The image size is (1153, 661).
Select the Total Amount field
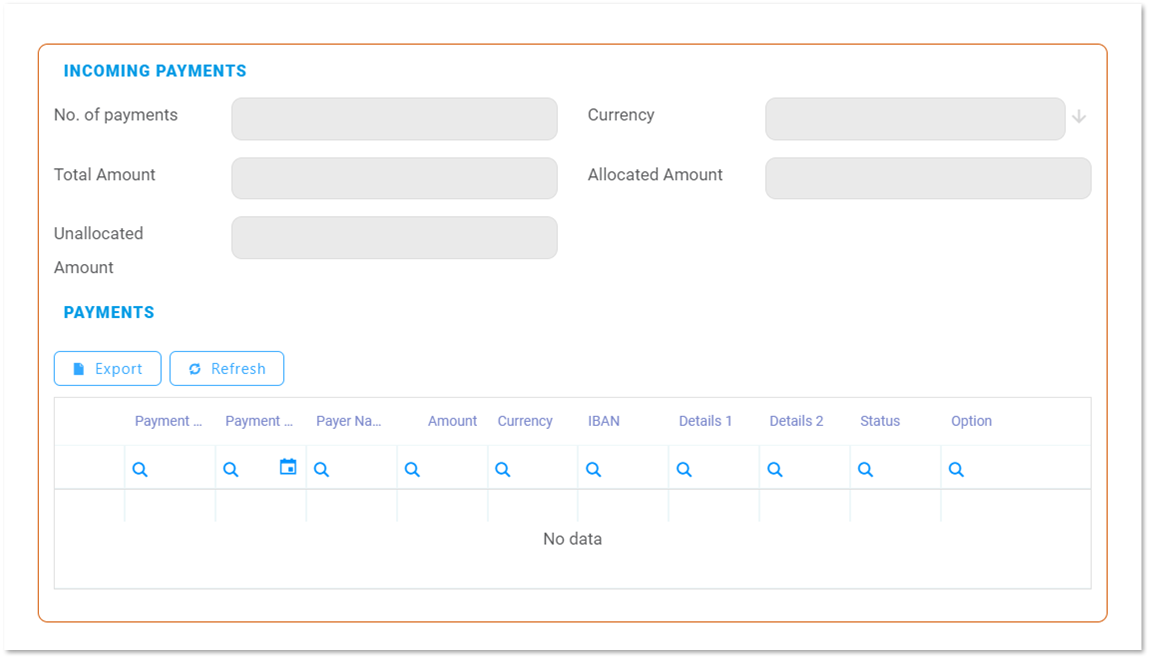coord(394,178)
